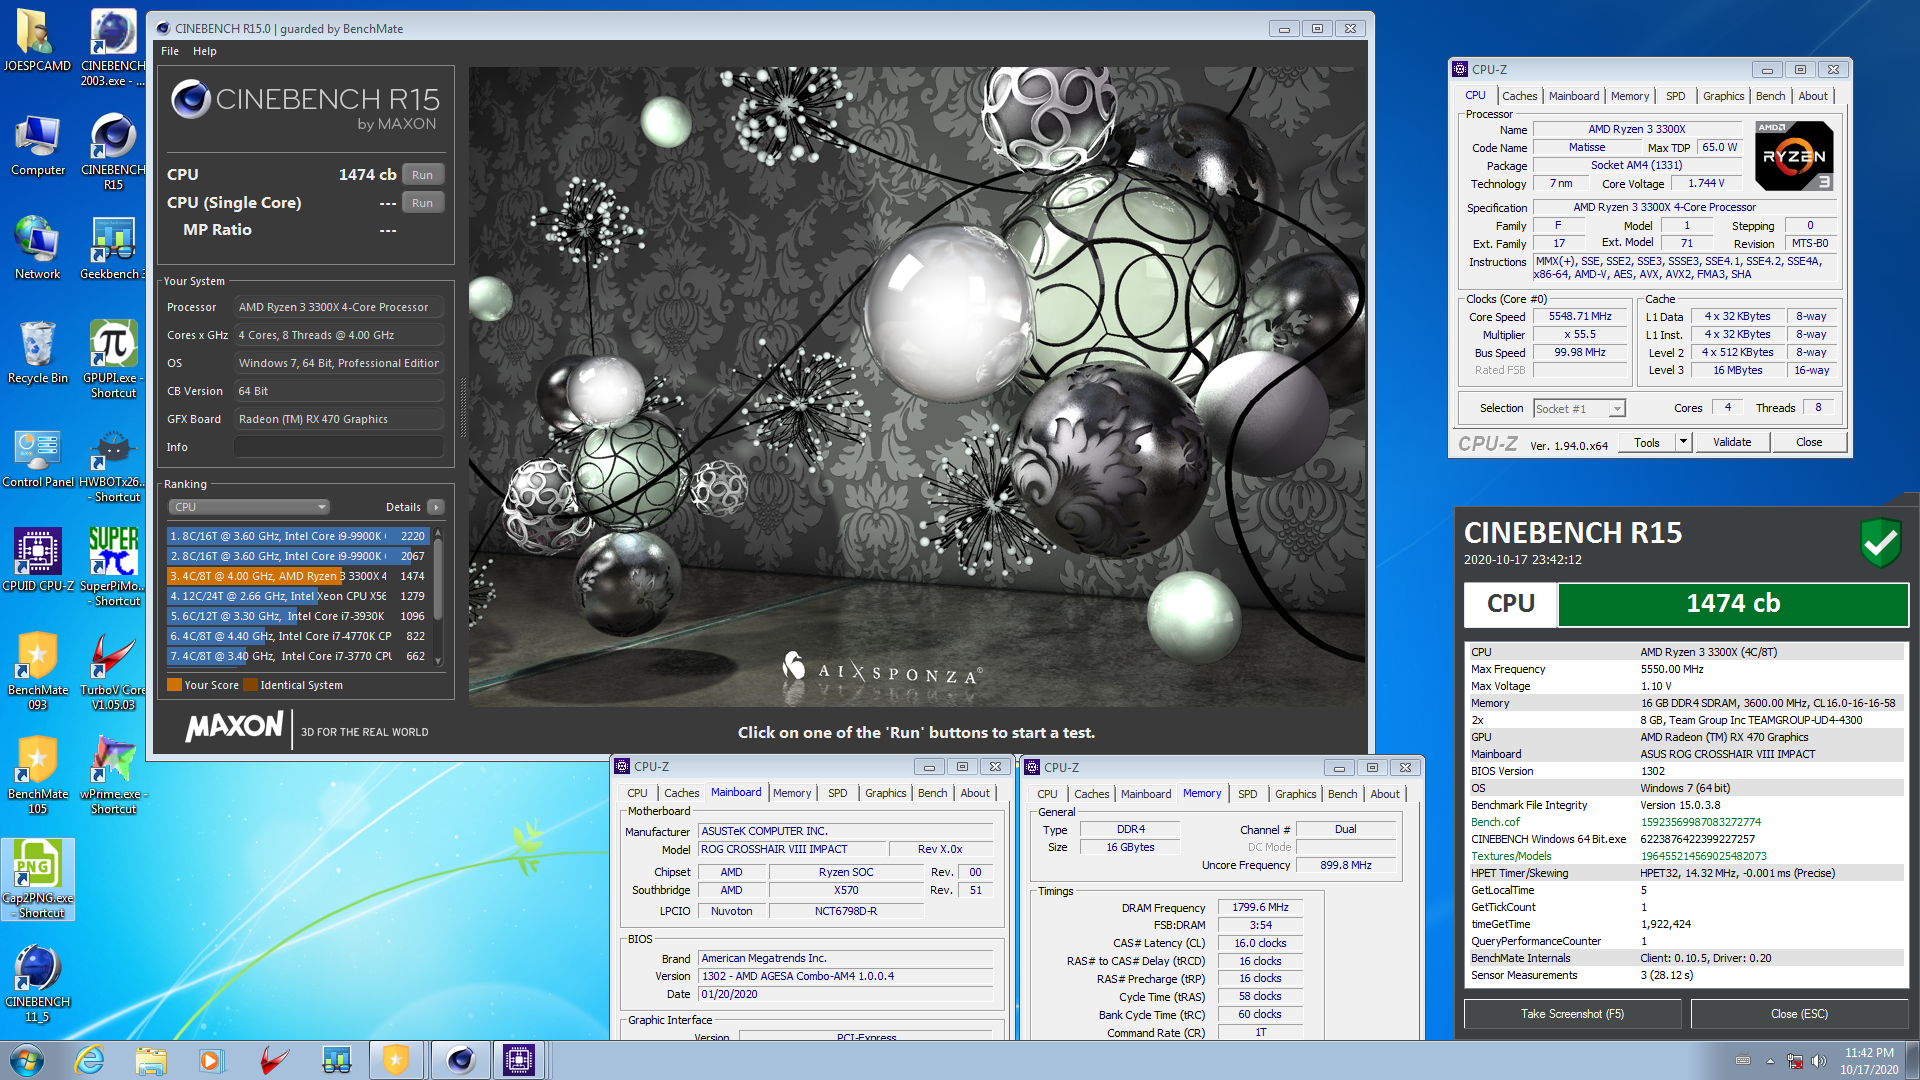Open Windows Media Player taskbar icon
1920x1080 pixels.
click(x=210, y=1060)
